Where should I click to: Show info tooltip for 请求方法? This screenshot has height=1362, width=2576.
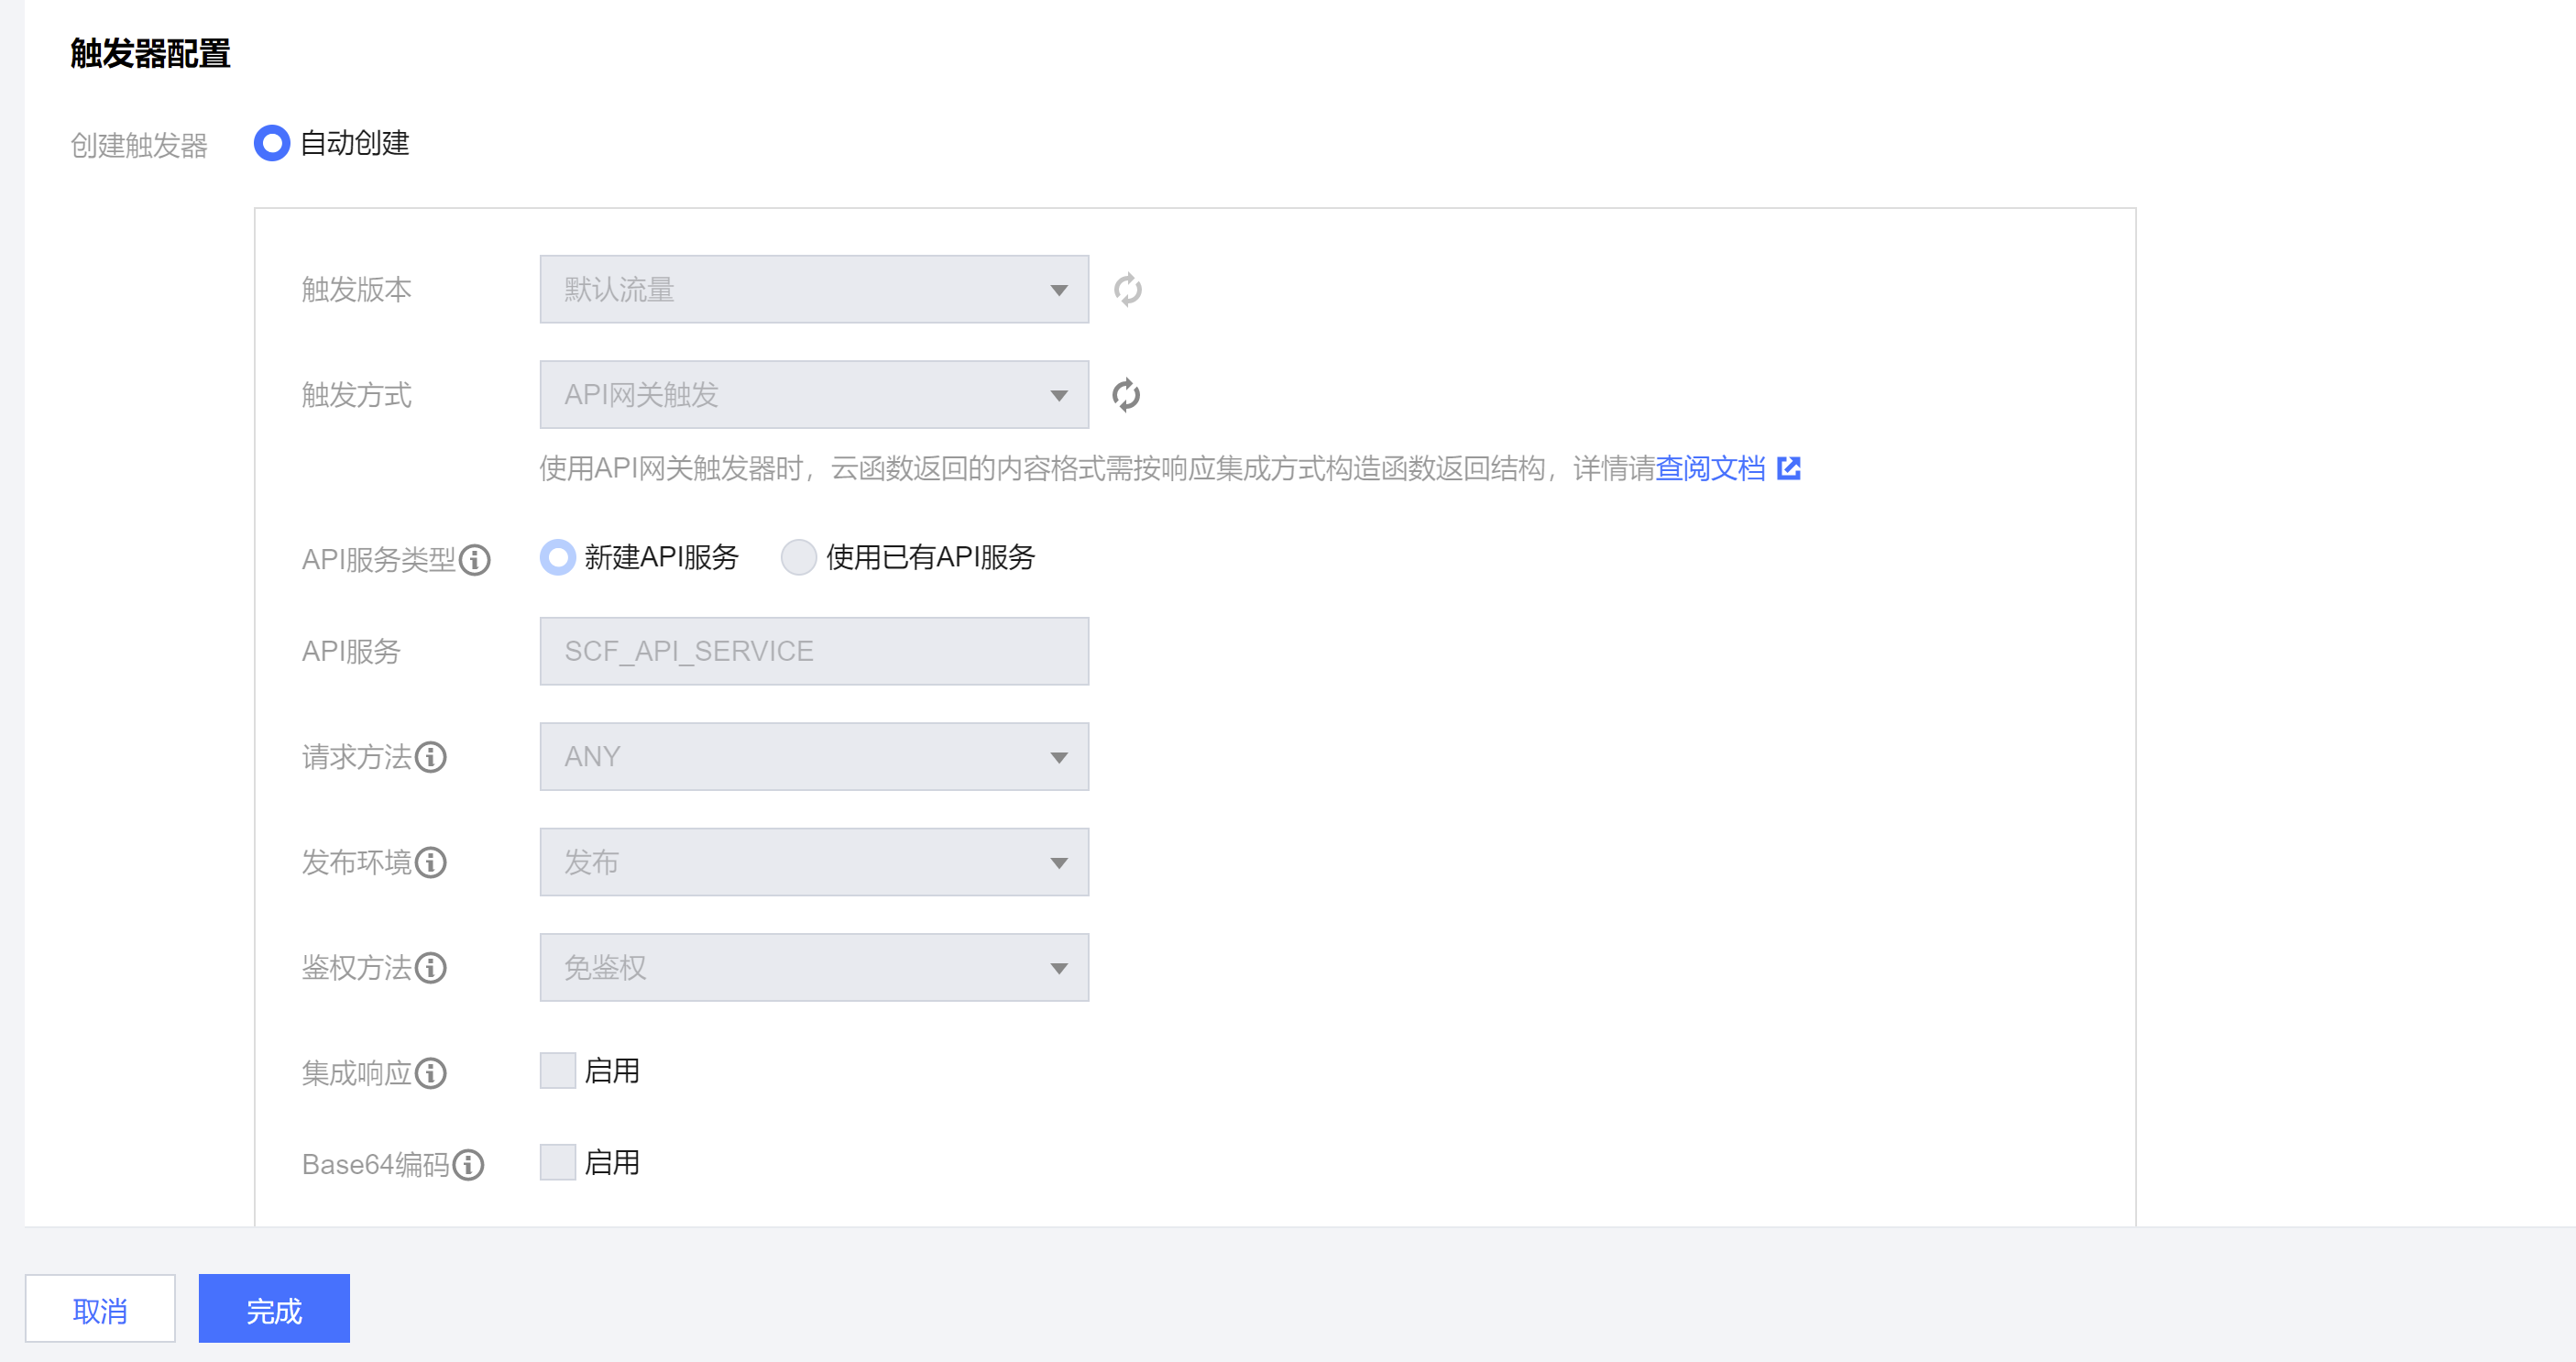[x=431, y=758]
